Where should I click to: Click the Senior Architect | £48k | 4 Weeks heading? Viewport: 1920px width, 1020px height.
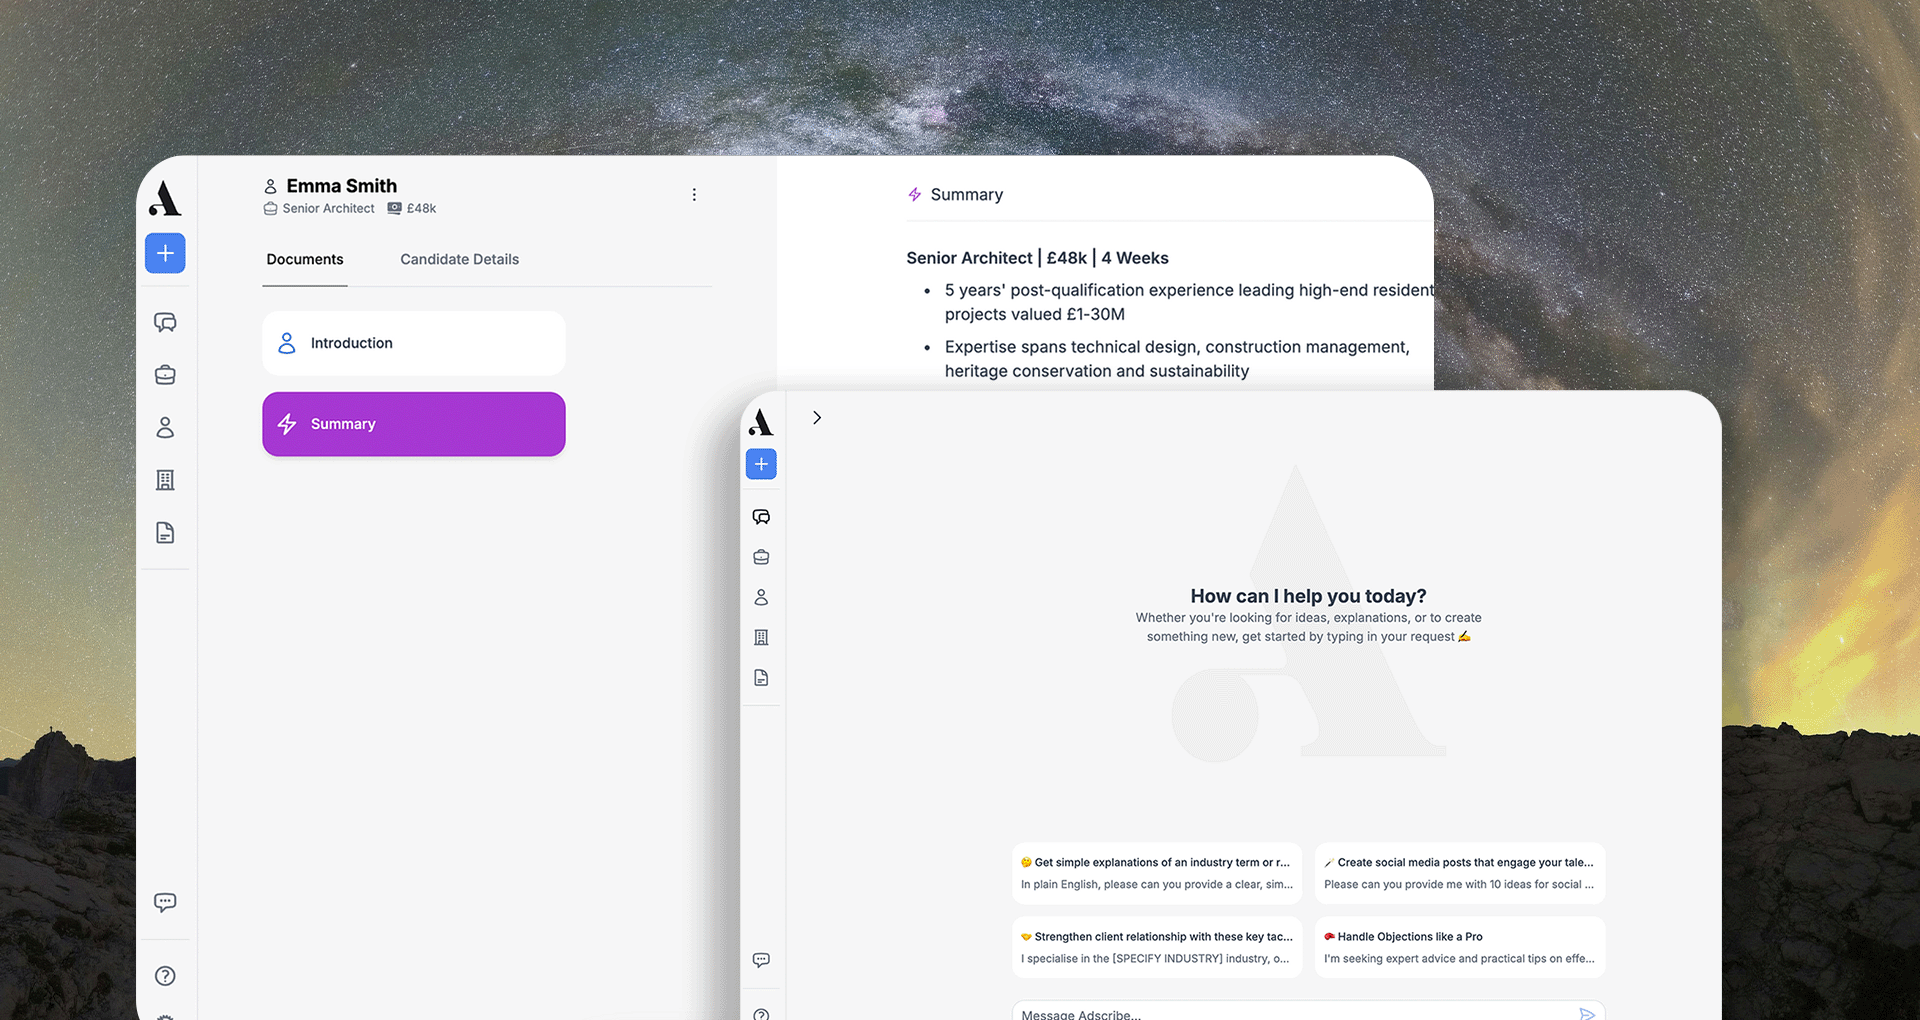coord(1037,258)
